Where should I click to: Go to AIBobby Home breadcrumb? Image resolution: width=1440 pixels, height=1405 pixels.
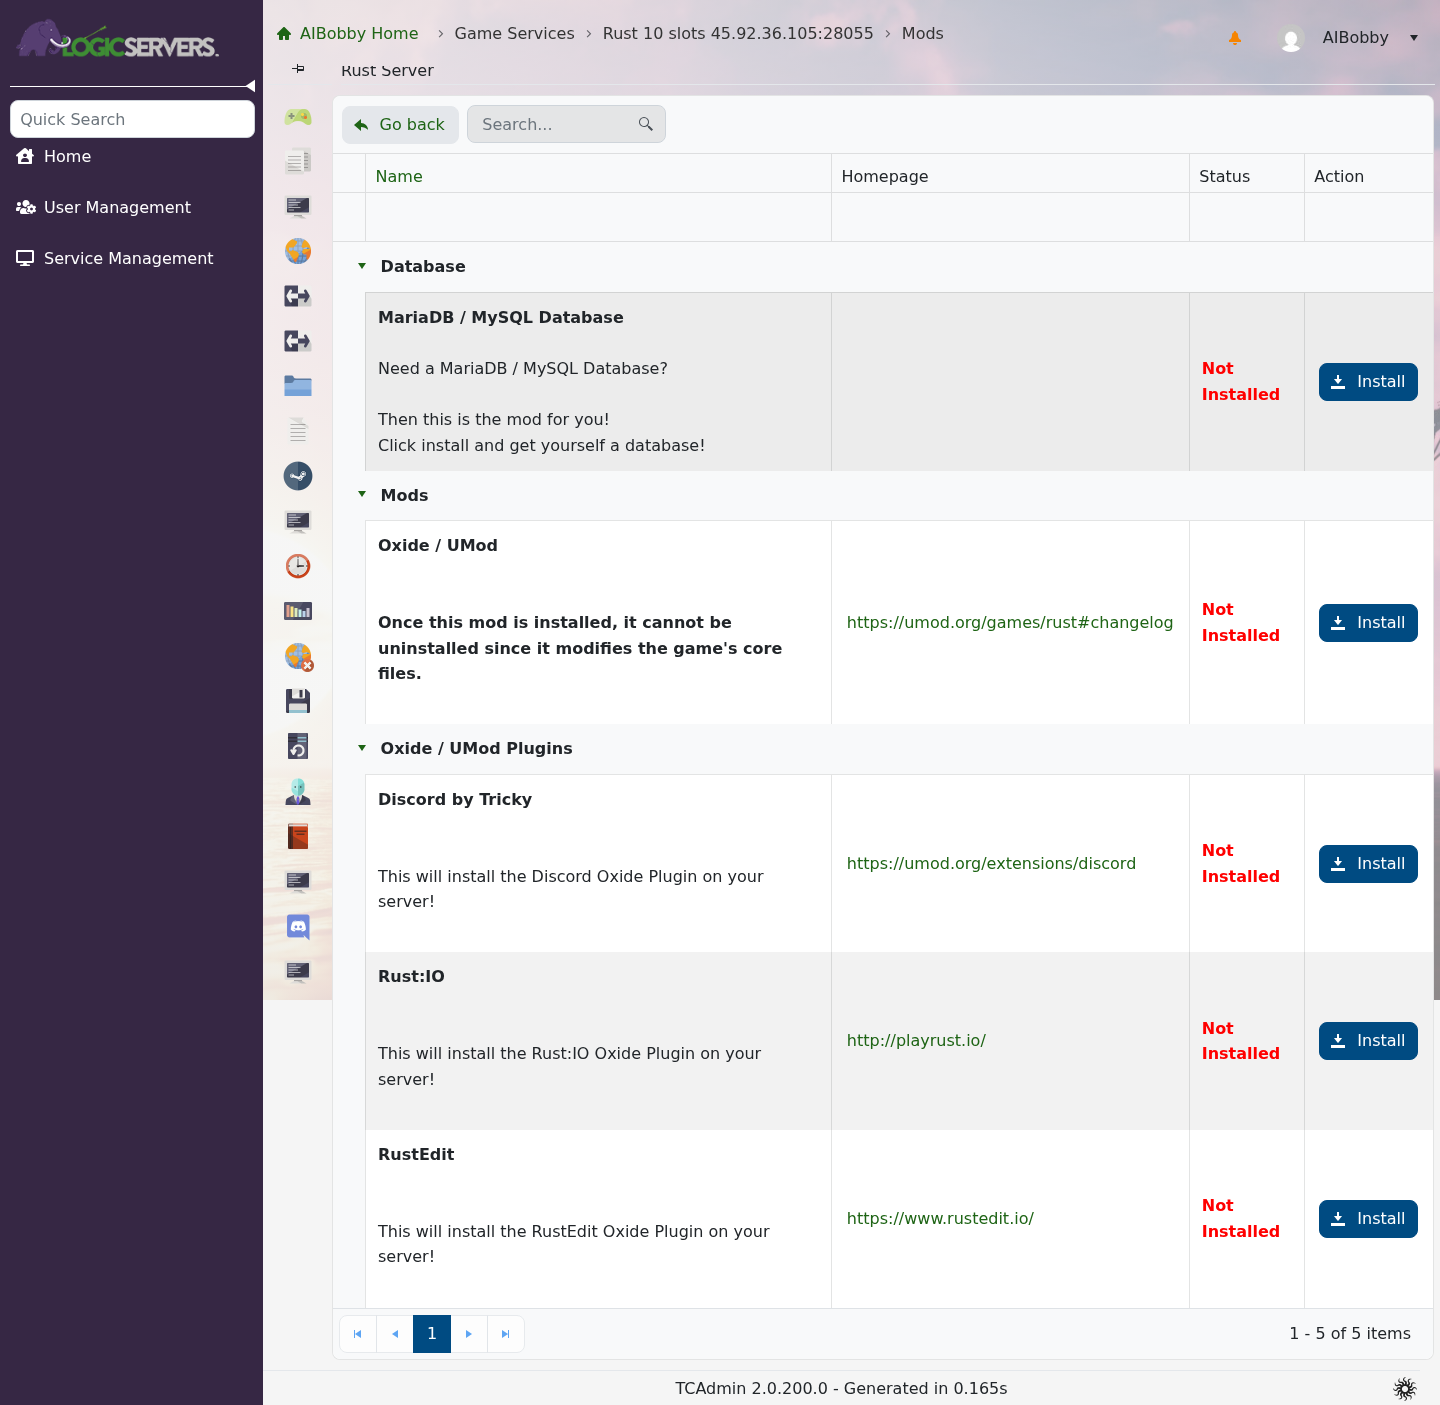click(x=348, y=33)
